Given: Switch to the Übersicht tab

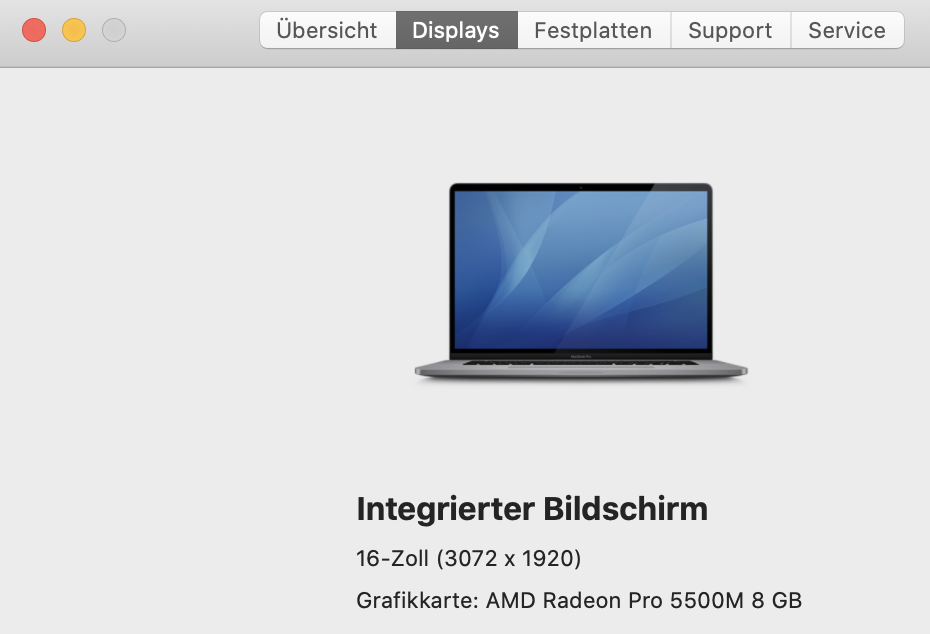Looking at the screenshot, I should pyautogui.click(x=327, y=30).
